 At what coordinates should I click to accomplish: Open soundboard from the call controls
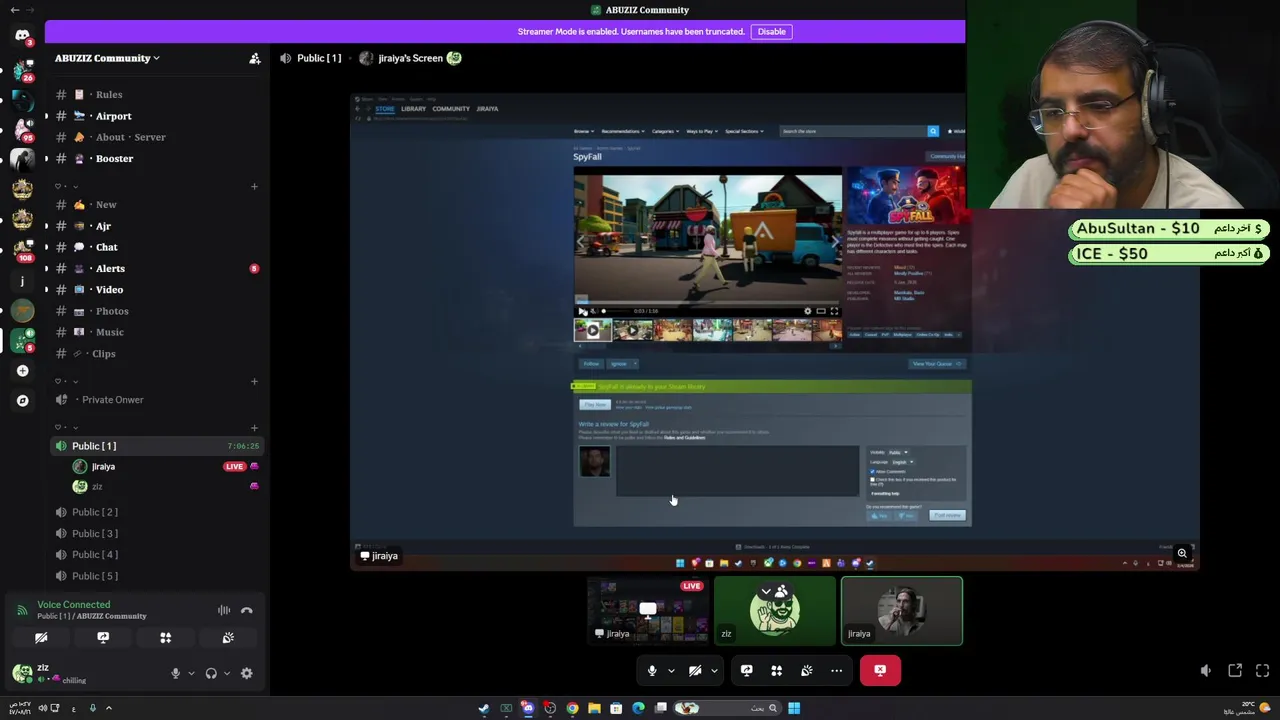pos(806,670)
